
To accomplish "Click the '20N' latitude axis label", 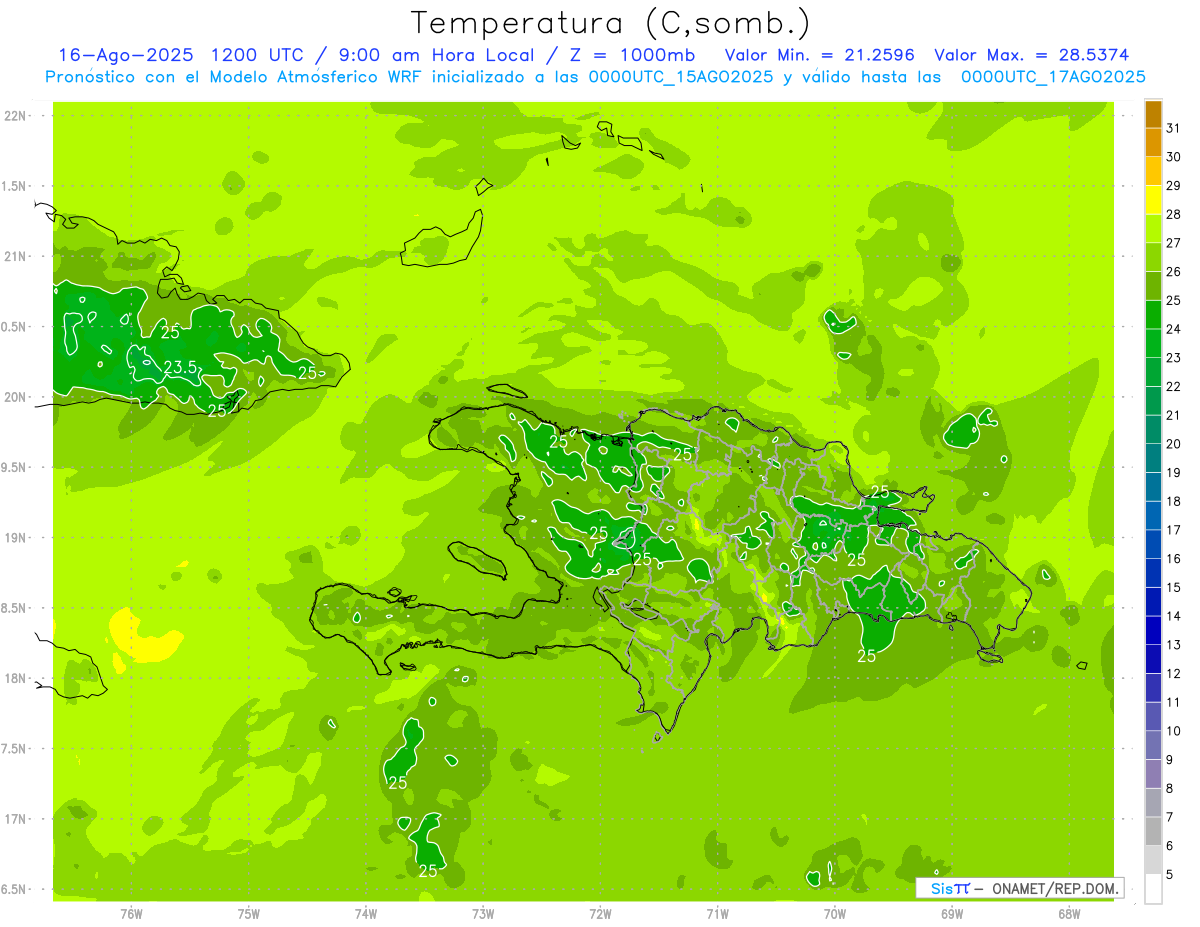I will [x=16, y=397].
